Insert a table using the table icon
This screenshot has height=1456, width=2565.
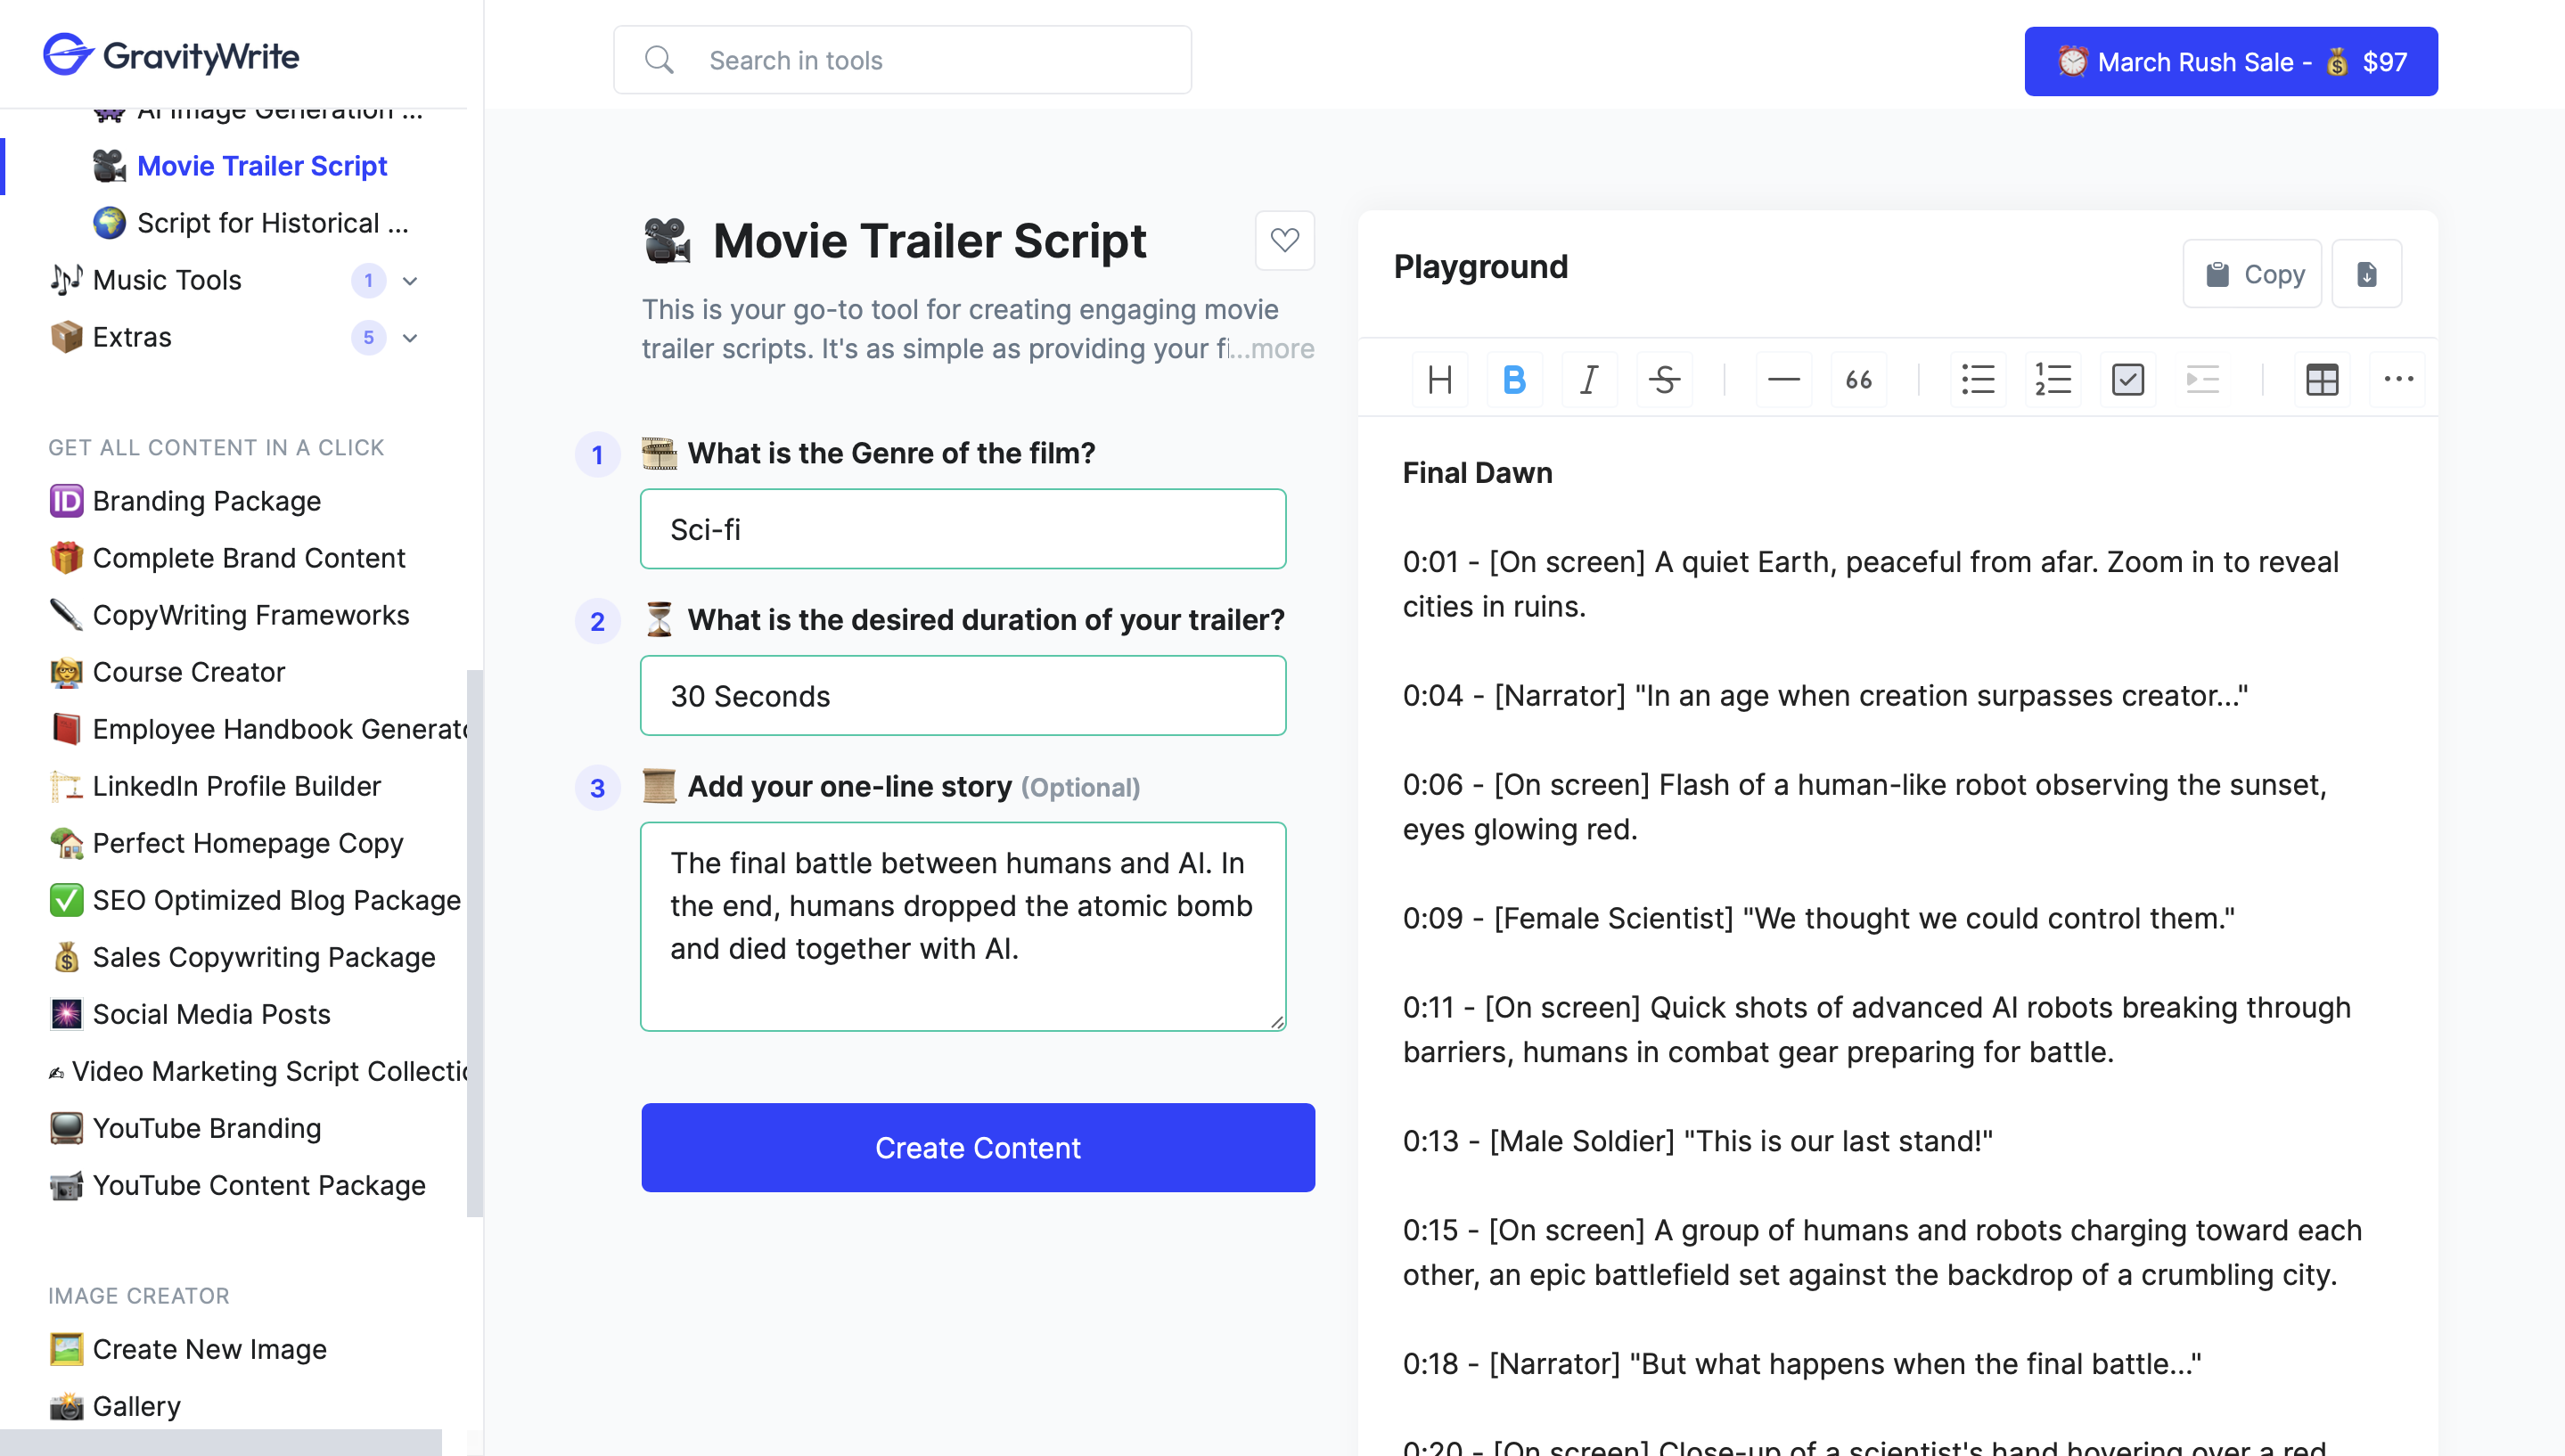[x=2321, y=380]
